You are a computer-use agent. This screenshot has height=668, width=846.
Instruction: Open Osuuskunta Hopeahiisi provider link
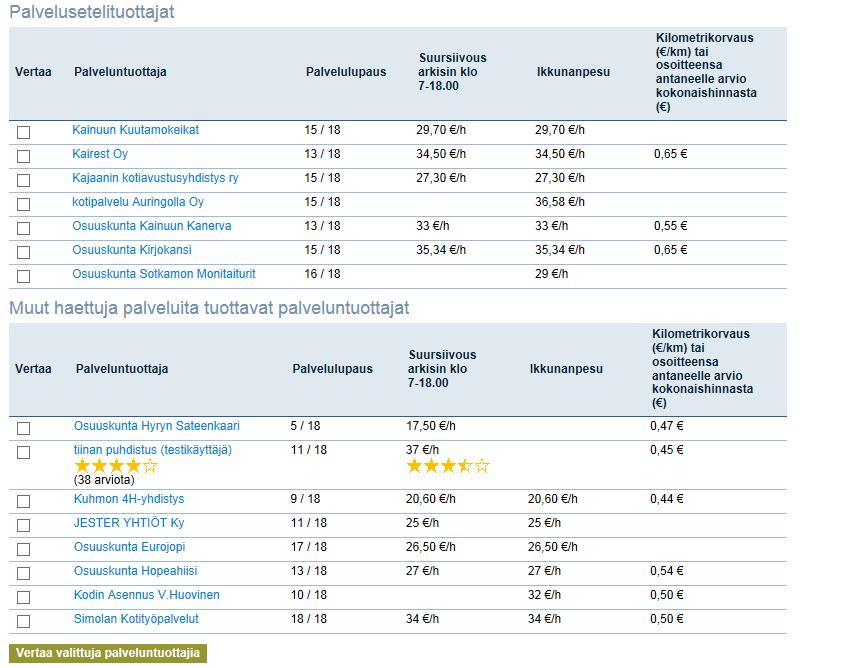point(135,571)
